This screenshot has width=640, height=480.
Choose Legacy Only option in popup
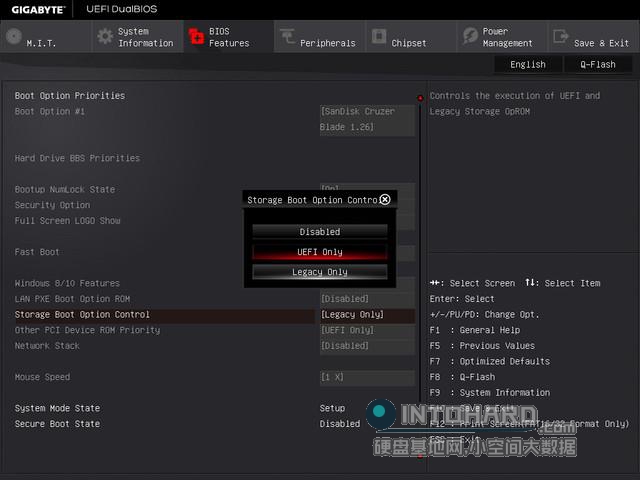tap(320, 272)
